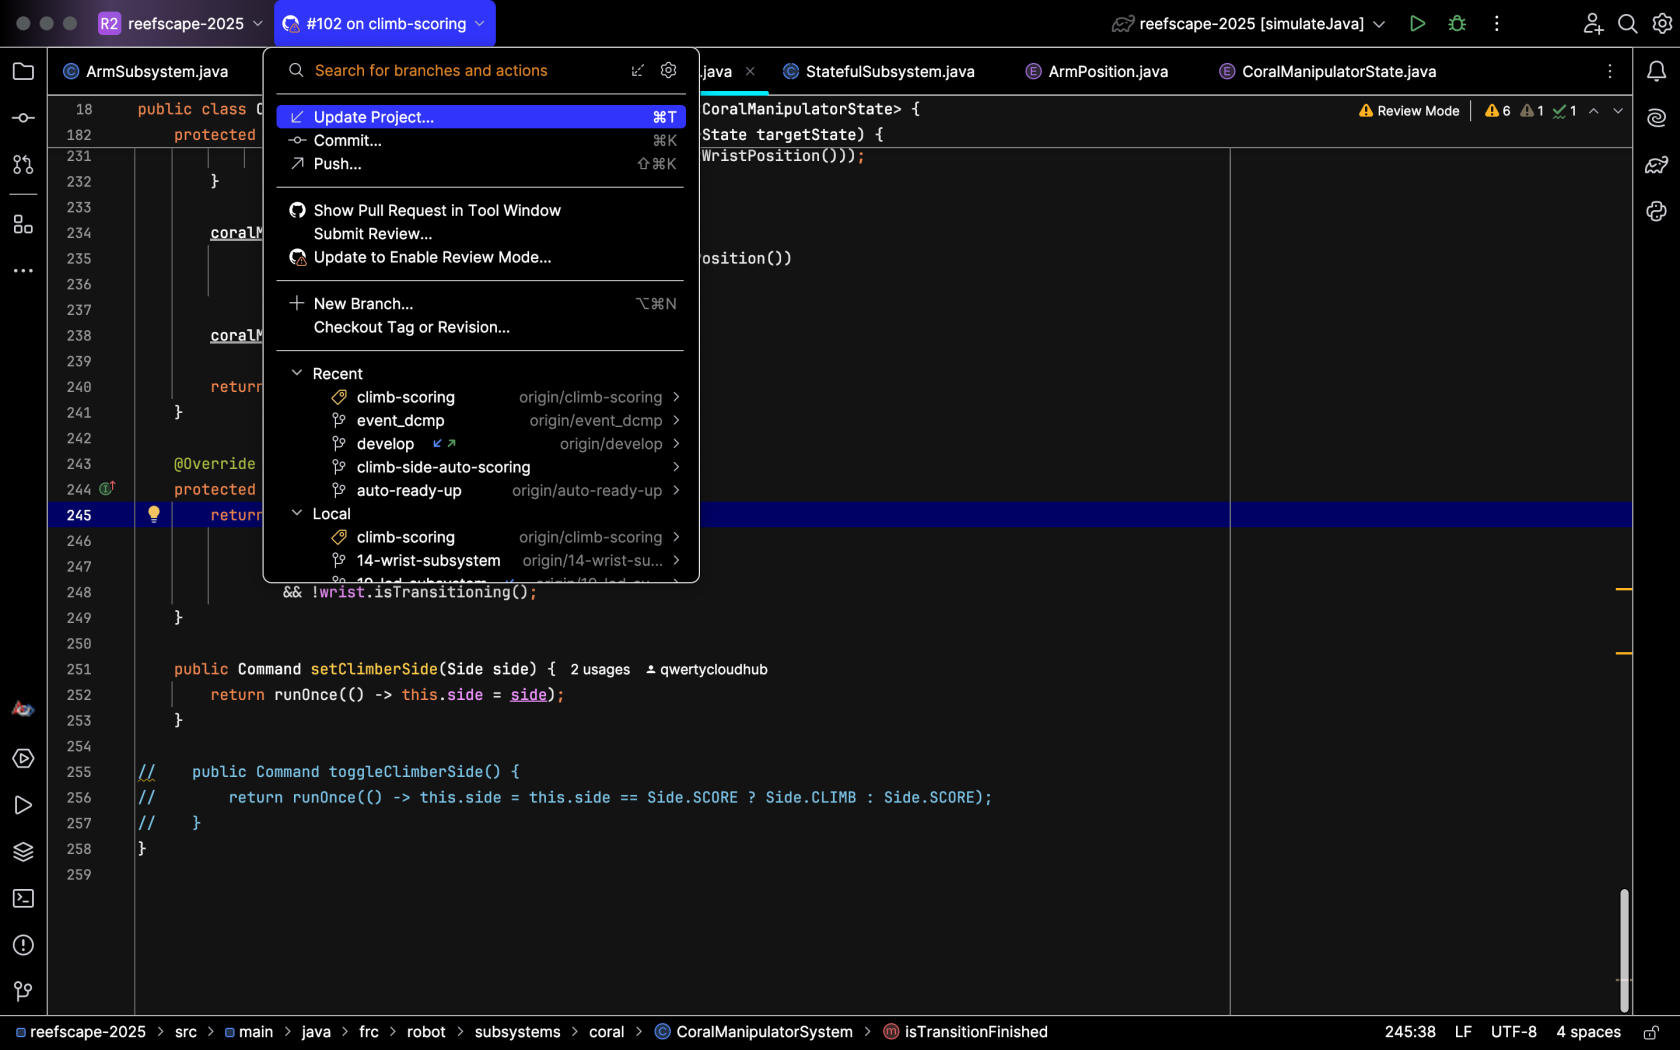This screenshot has height=1050, width=1680.
Task: Switch to CoralManipulatorState.java tab
Action: tap(1328, 71)
